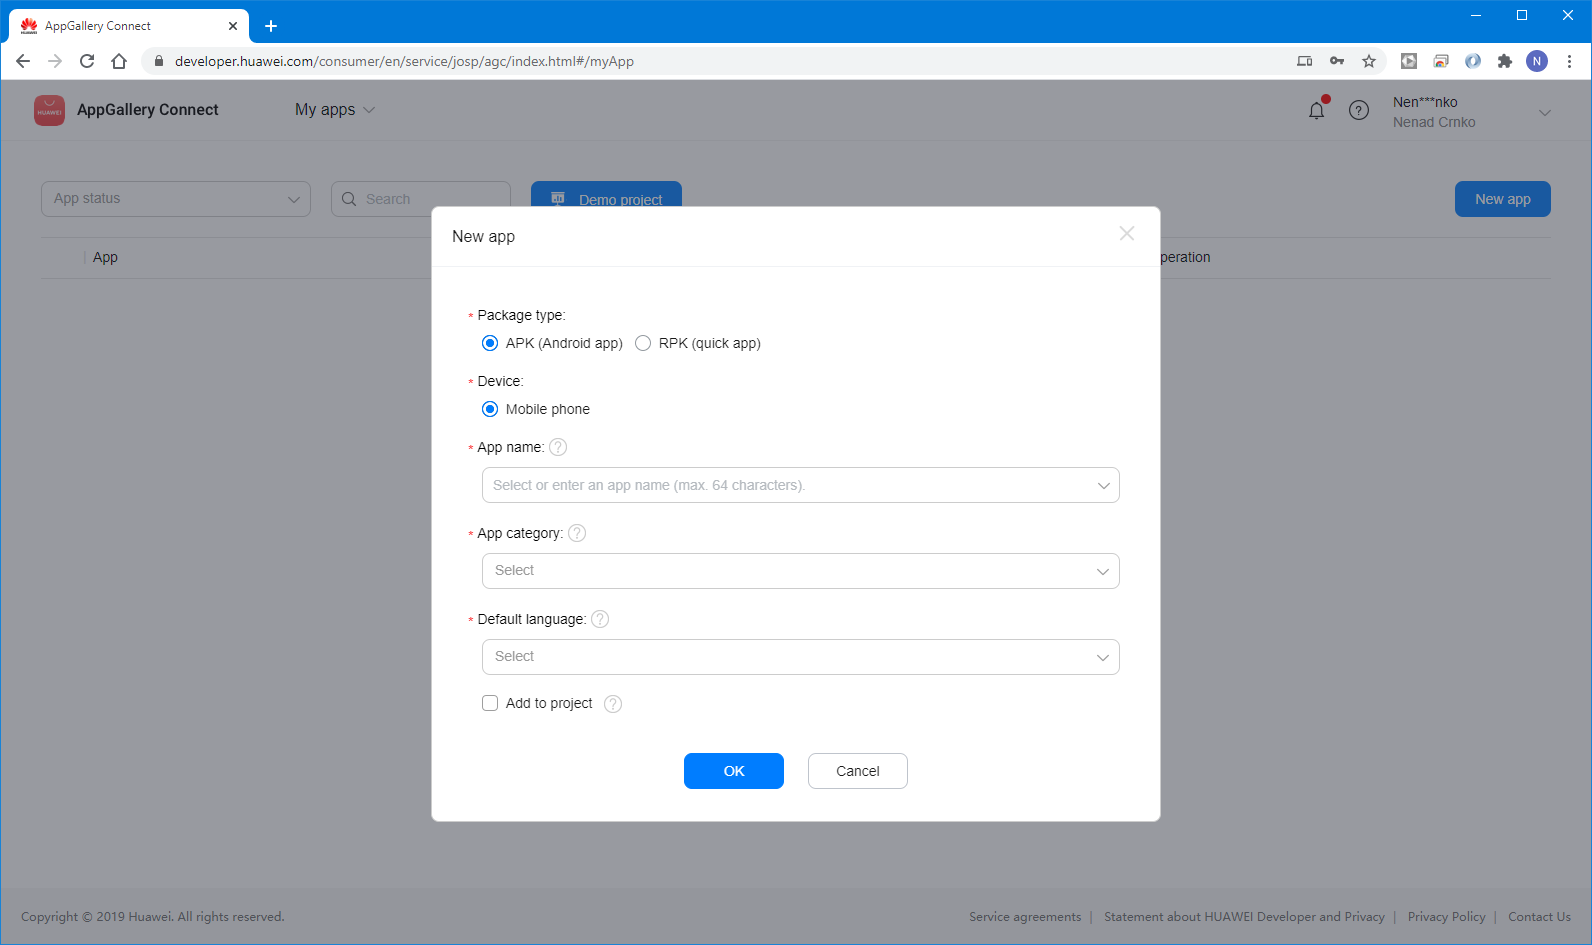Click the Search apps field
Image resolution: width=1592 pixels, height=945 pixels.
(421, 199)
